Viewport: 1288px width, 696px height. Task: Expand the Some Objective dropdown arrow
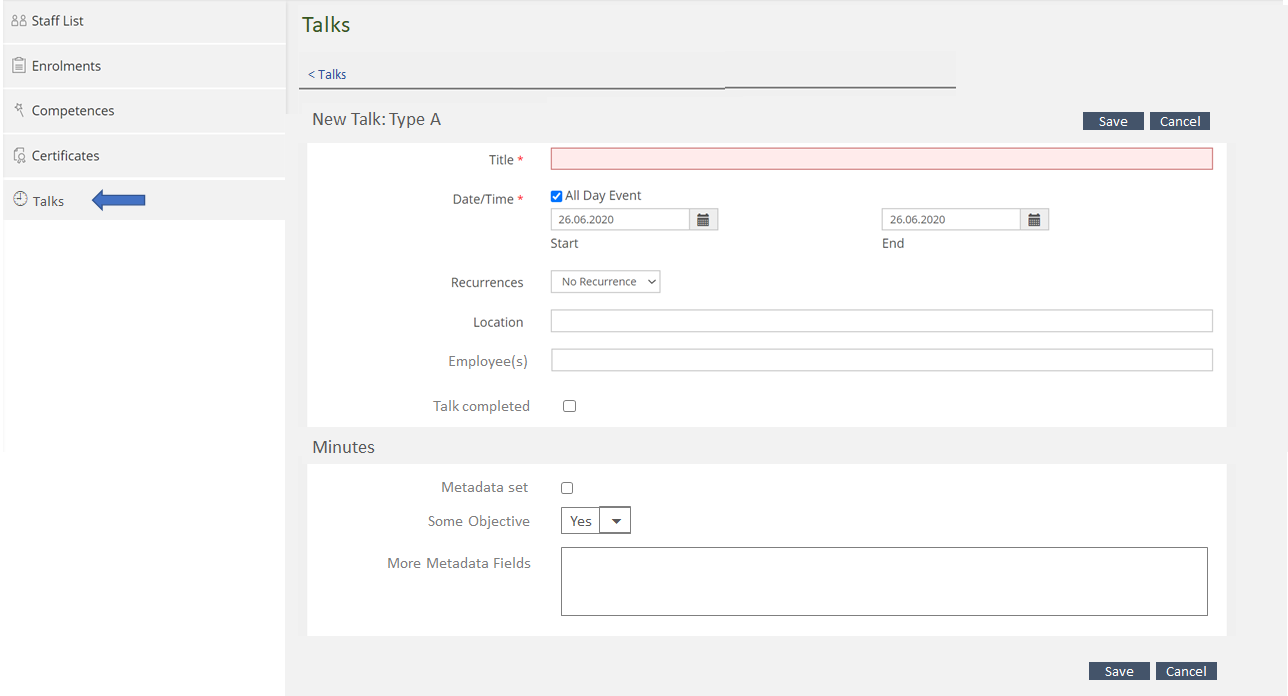click(x=616, y=521)
